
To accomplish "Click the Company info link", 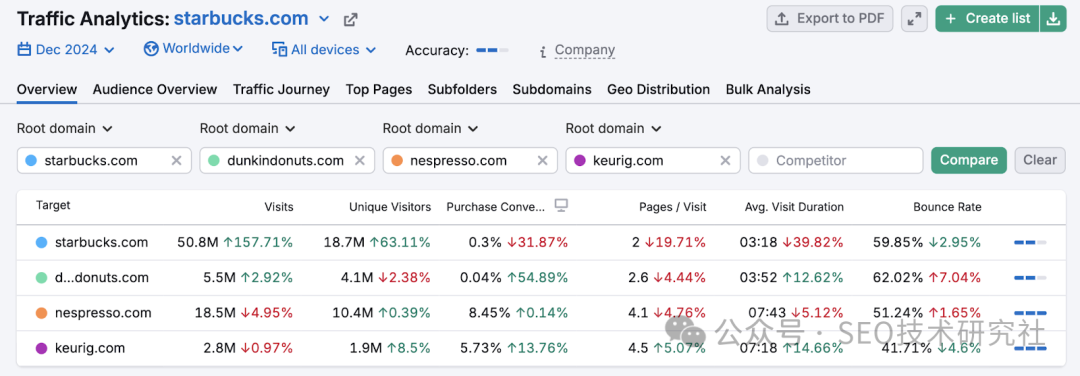I will [x=585, y=50].
